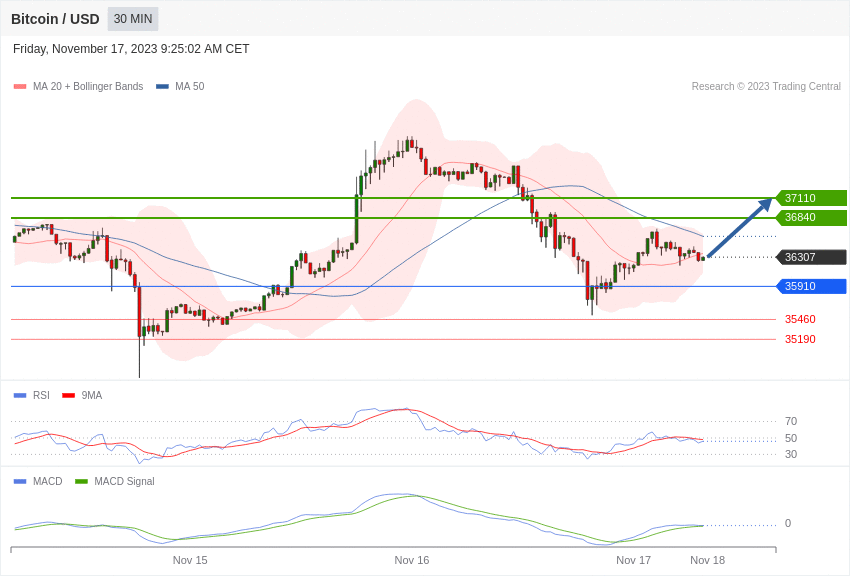The height and width of the screenshot is (576, 850).
Task: Click the RSI 70 overbought axis label
Action: 791,422
